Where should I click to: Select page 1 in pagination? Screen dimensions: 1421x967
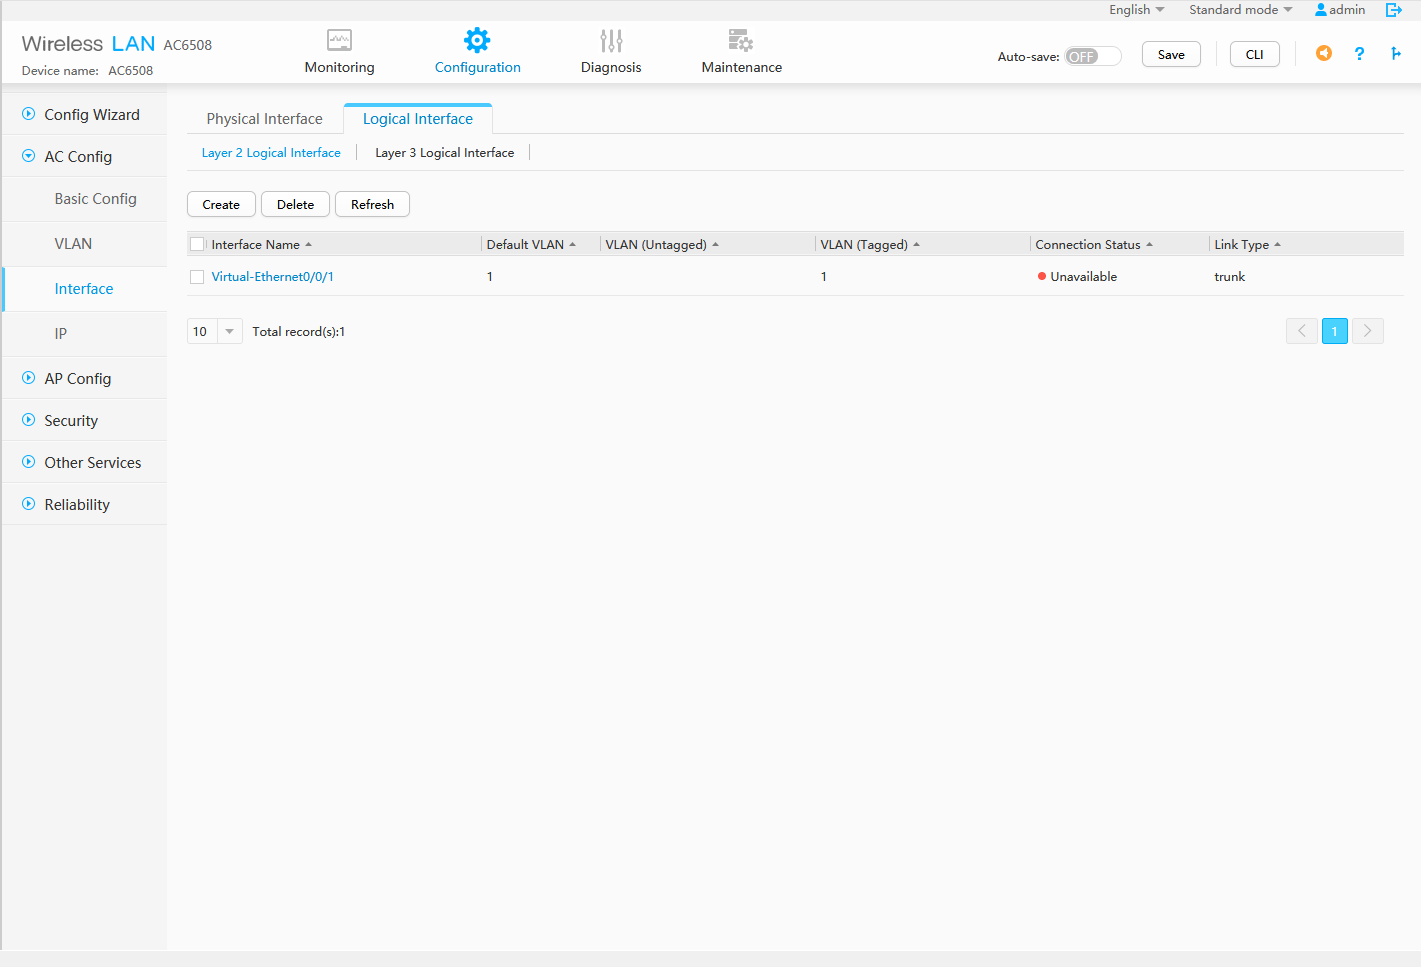(x=1334, y=331)
